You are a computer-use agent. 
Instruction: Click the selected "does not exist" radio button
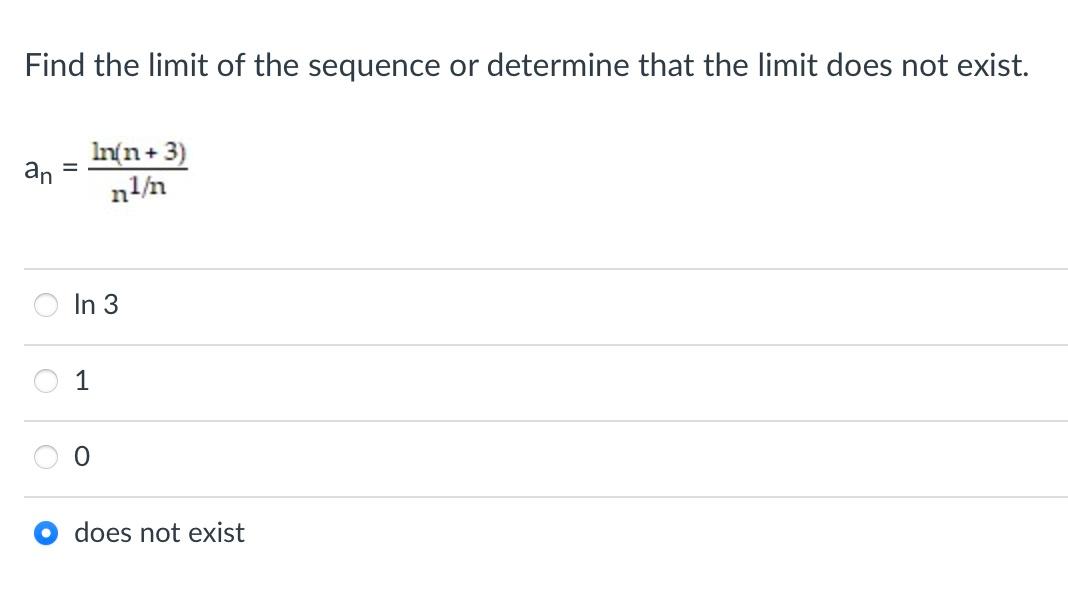[x=46, y=533]
